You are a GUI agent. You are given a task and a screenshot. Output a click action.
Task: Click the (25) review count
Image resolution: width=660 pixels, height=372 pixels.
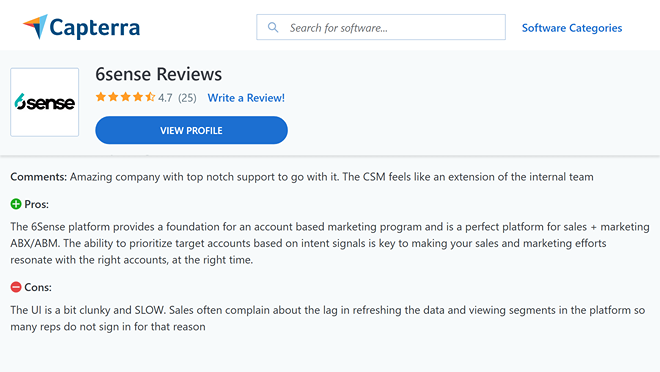click(187, 98)
